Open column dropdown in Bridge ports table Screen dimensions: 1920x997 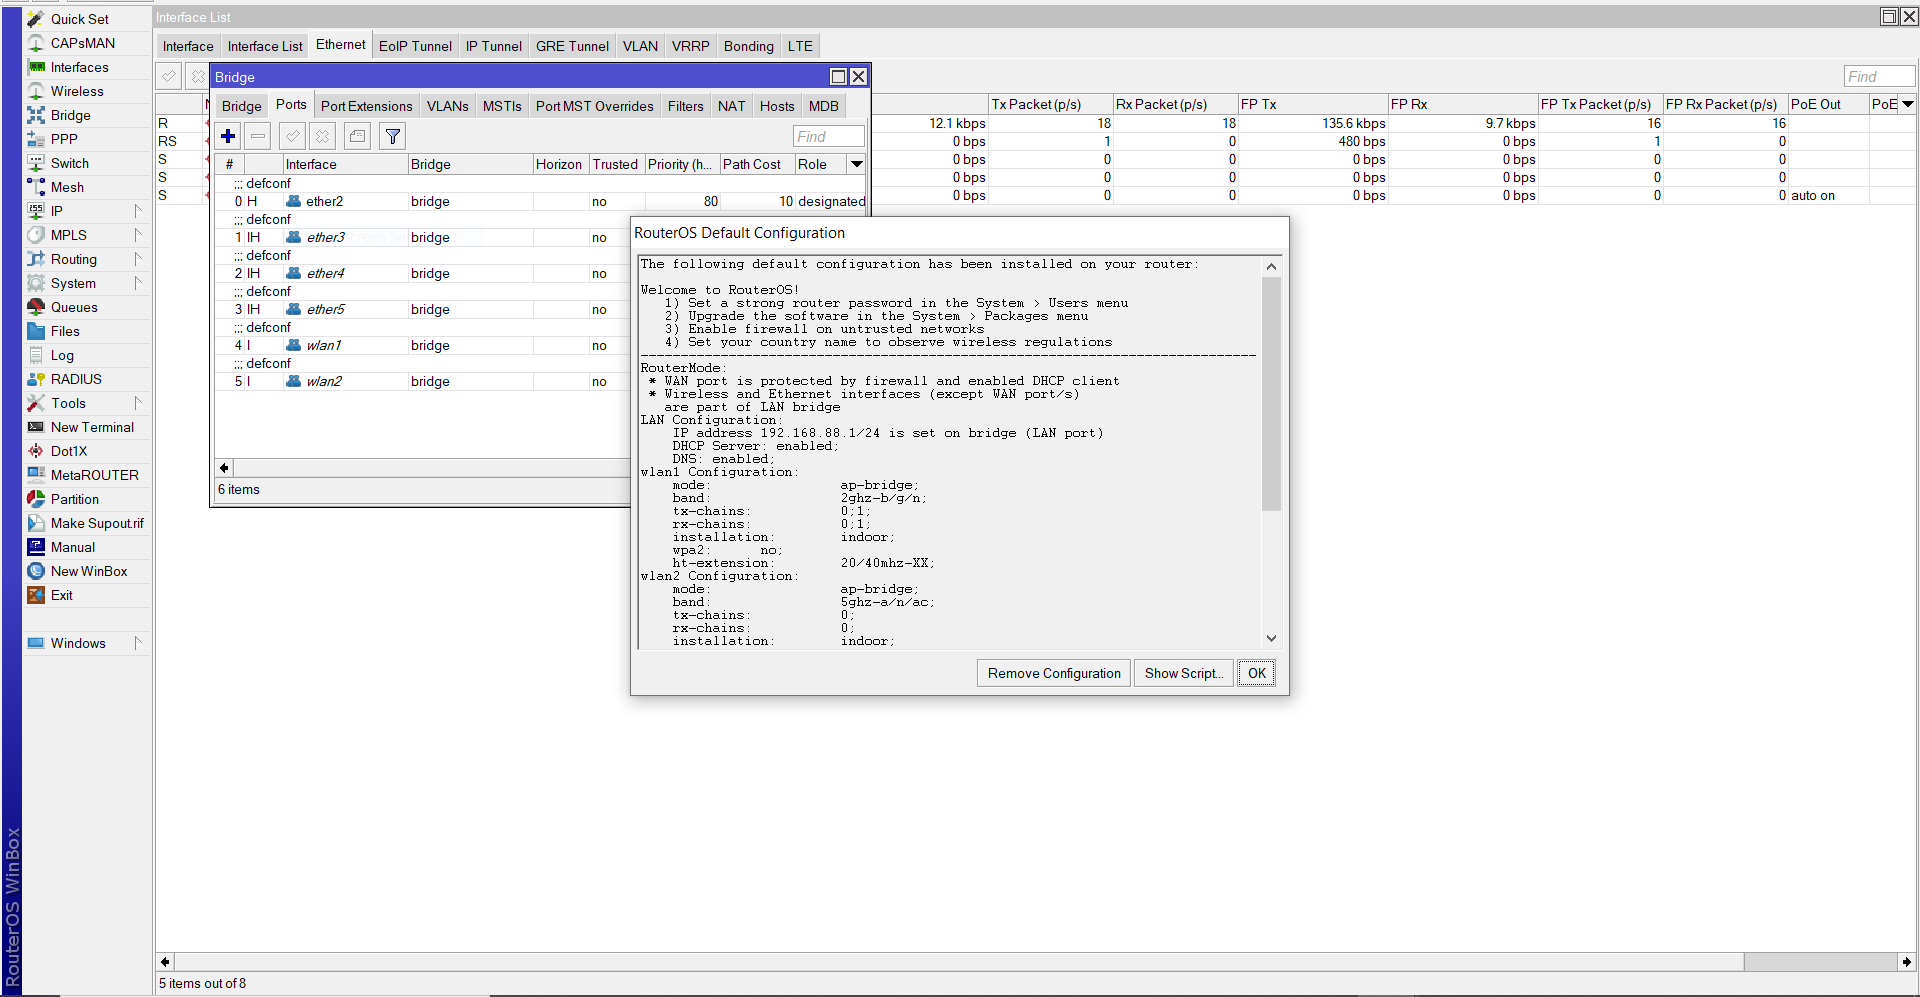click(857, 164)
